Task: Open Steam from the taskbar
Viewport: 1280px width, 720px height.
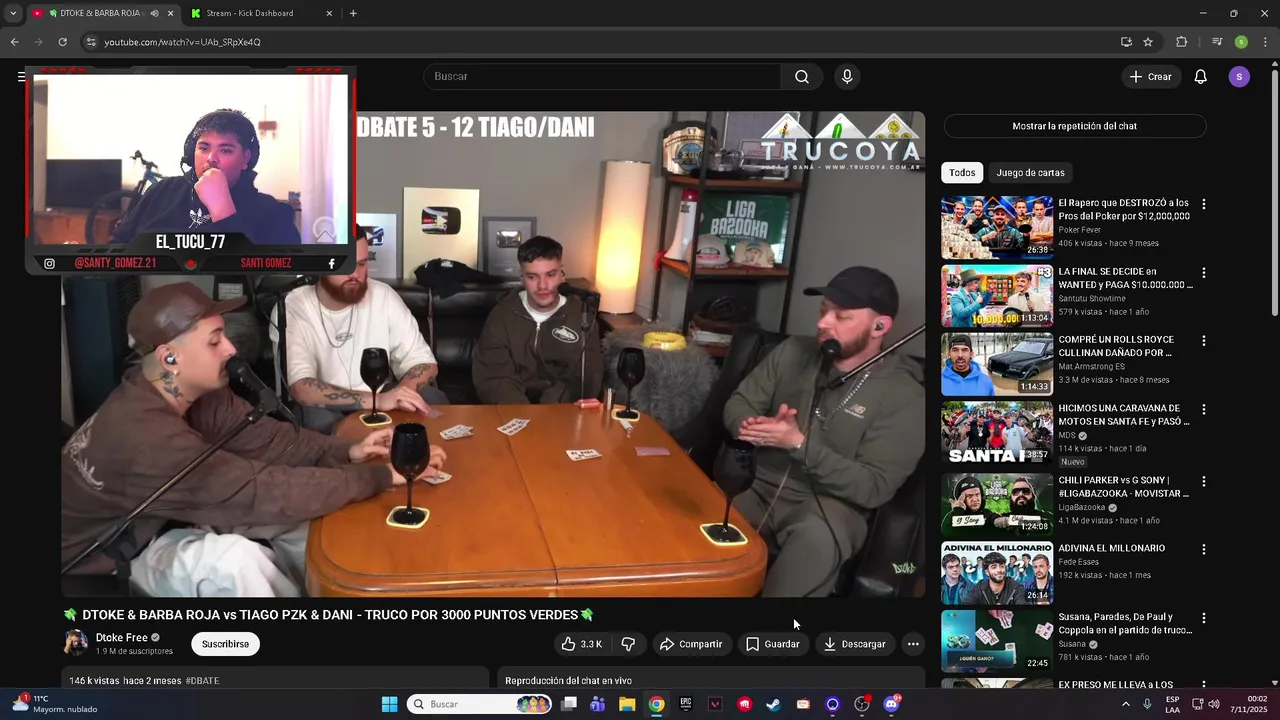Action: [x=773, y=704]
